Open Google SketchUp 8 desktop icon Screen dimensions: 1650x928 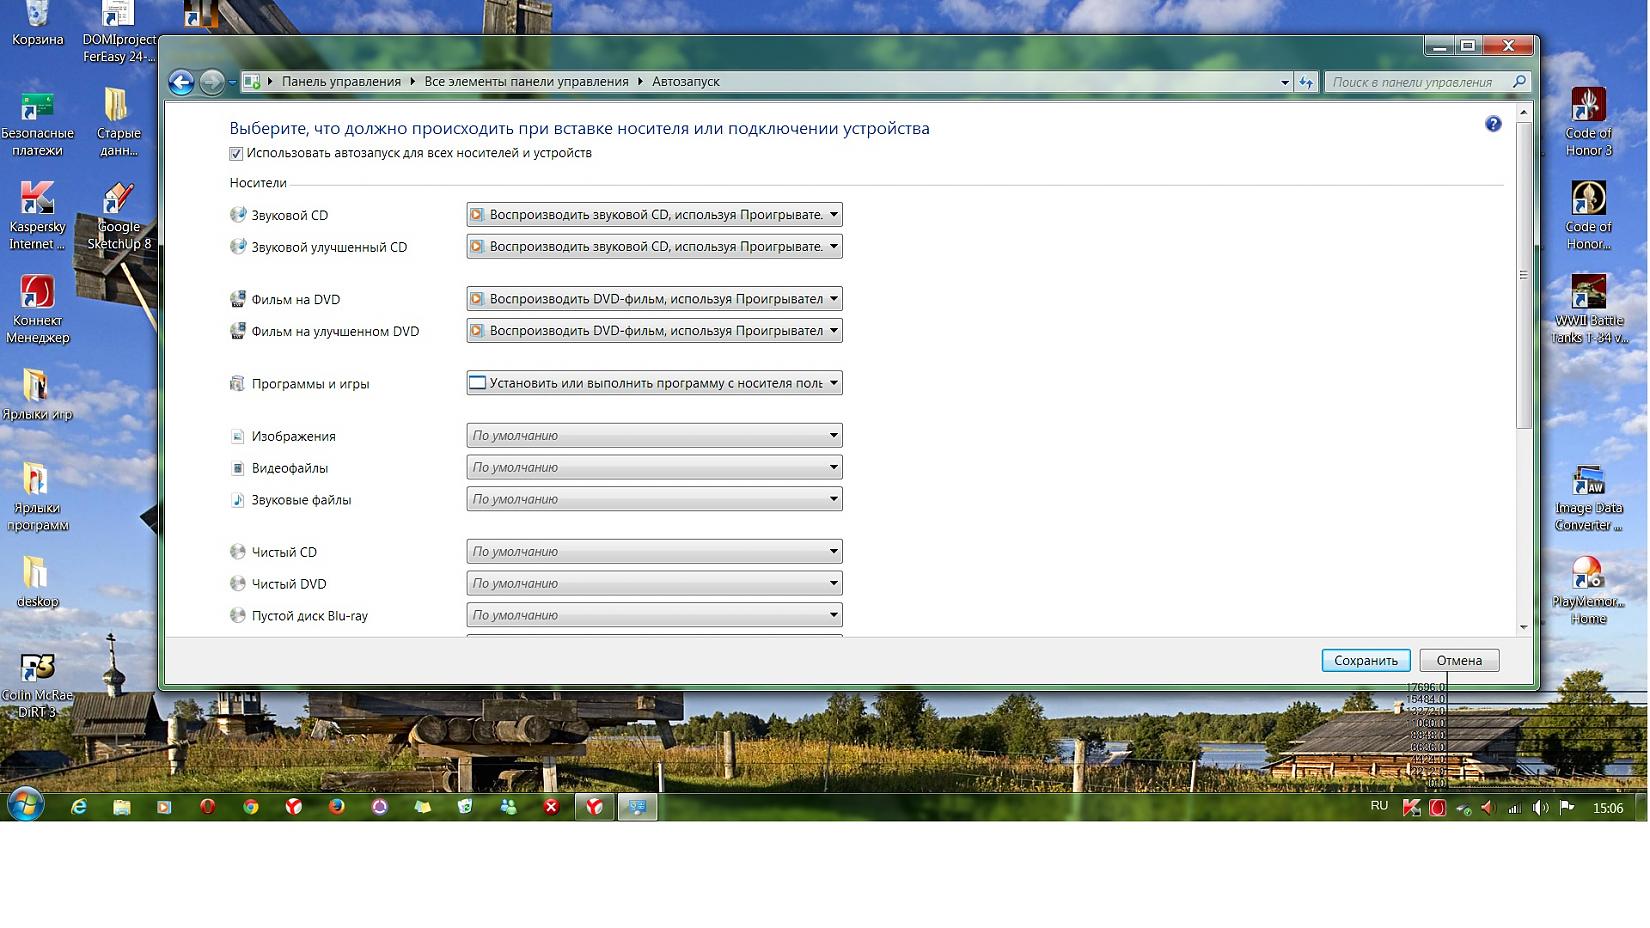118,215
